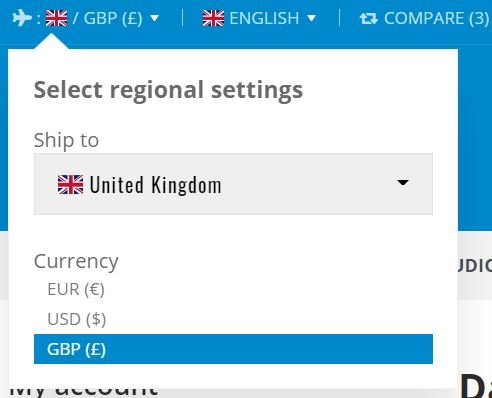The image size is (492, 398).
Task: Open COMPARE (3) link
Action: click(424, 18)
